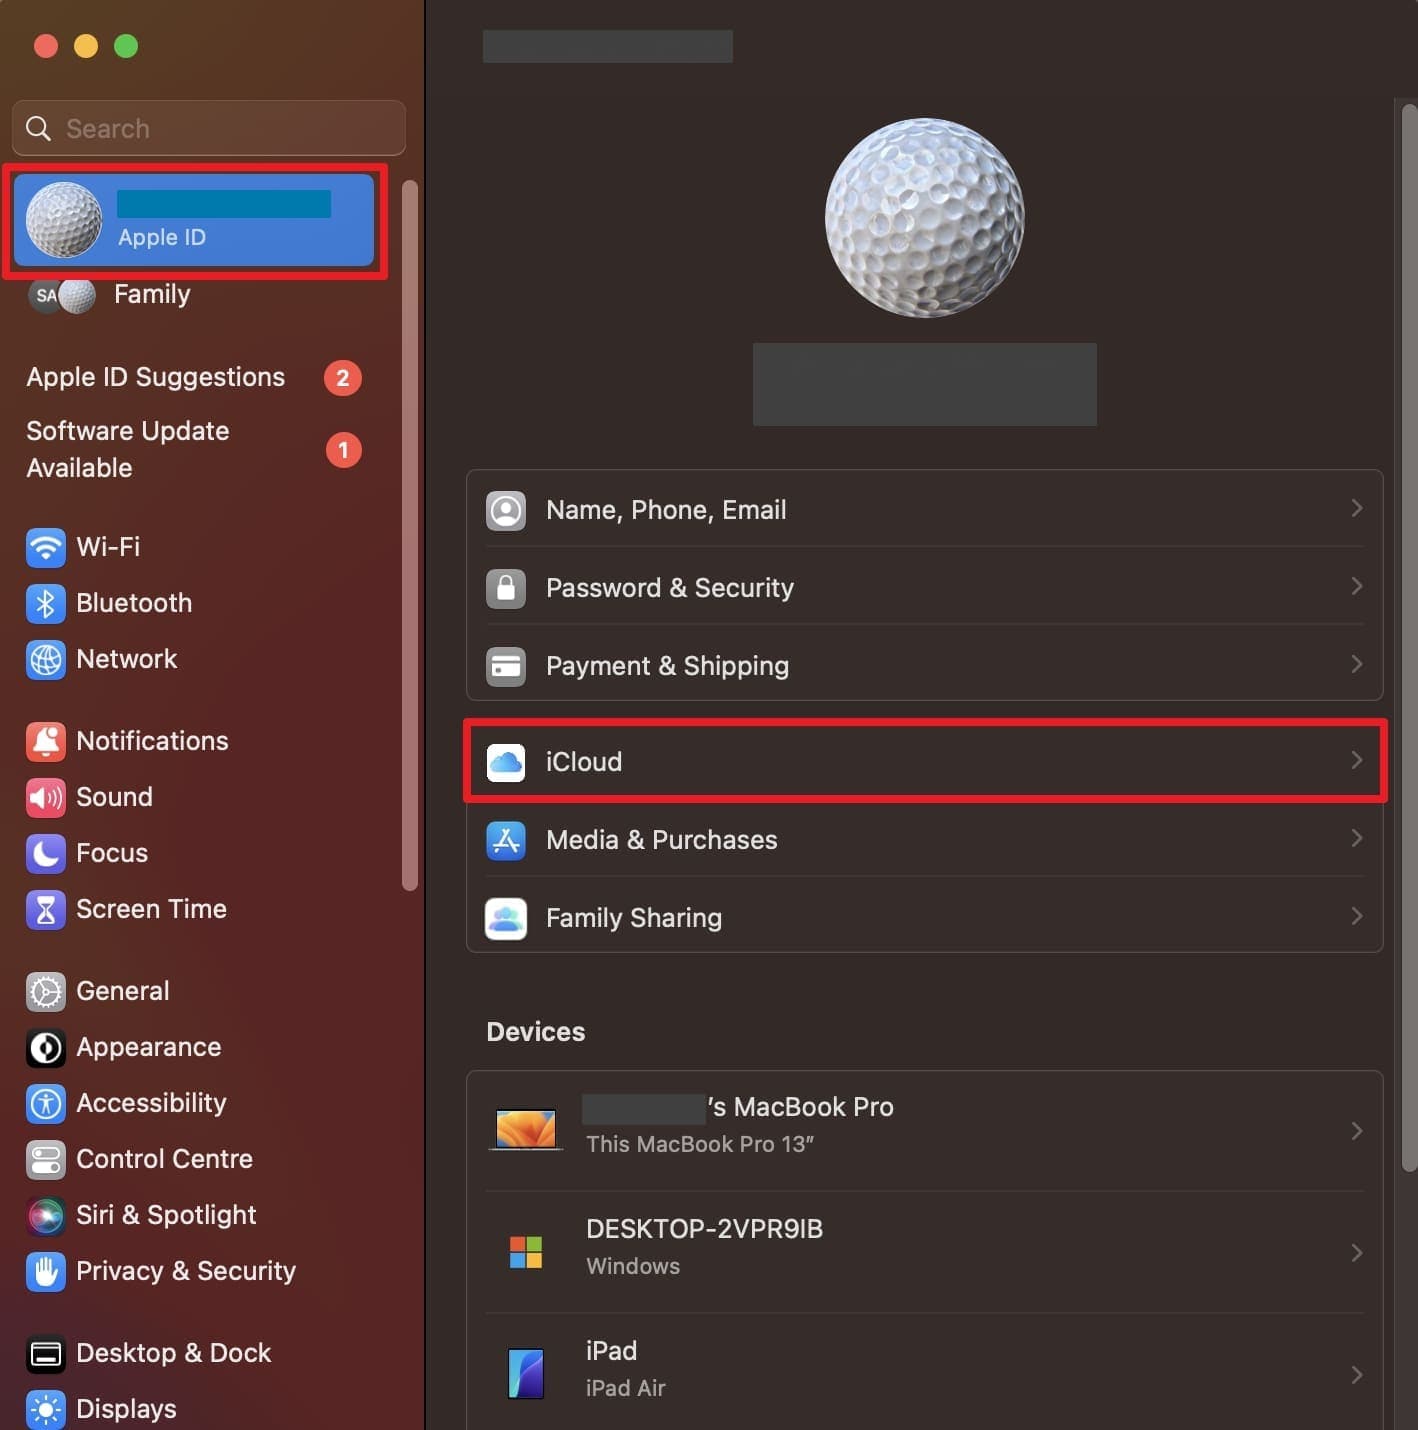Click the Accessibility icon
This screenshot has width=1418, height=1430.
point(46,1103)
